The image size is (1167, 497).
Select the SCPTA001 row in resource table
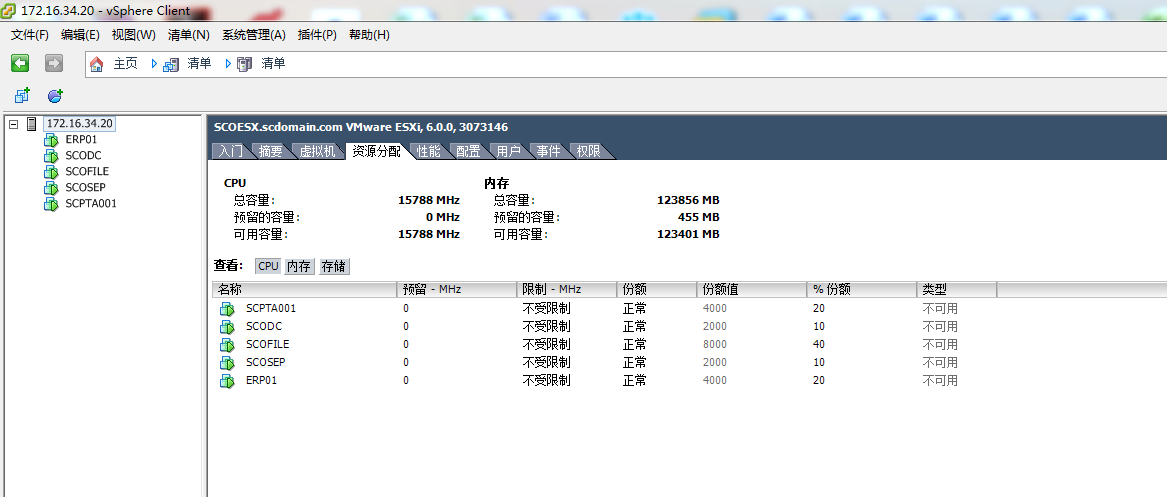point(271,308)
